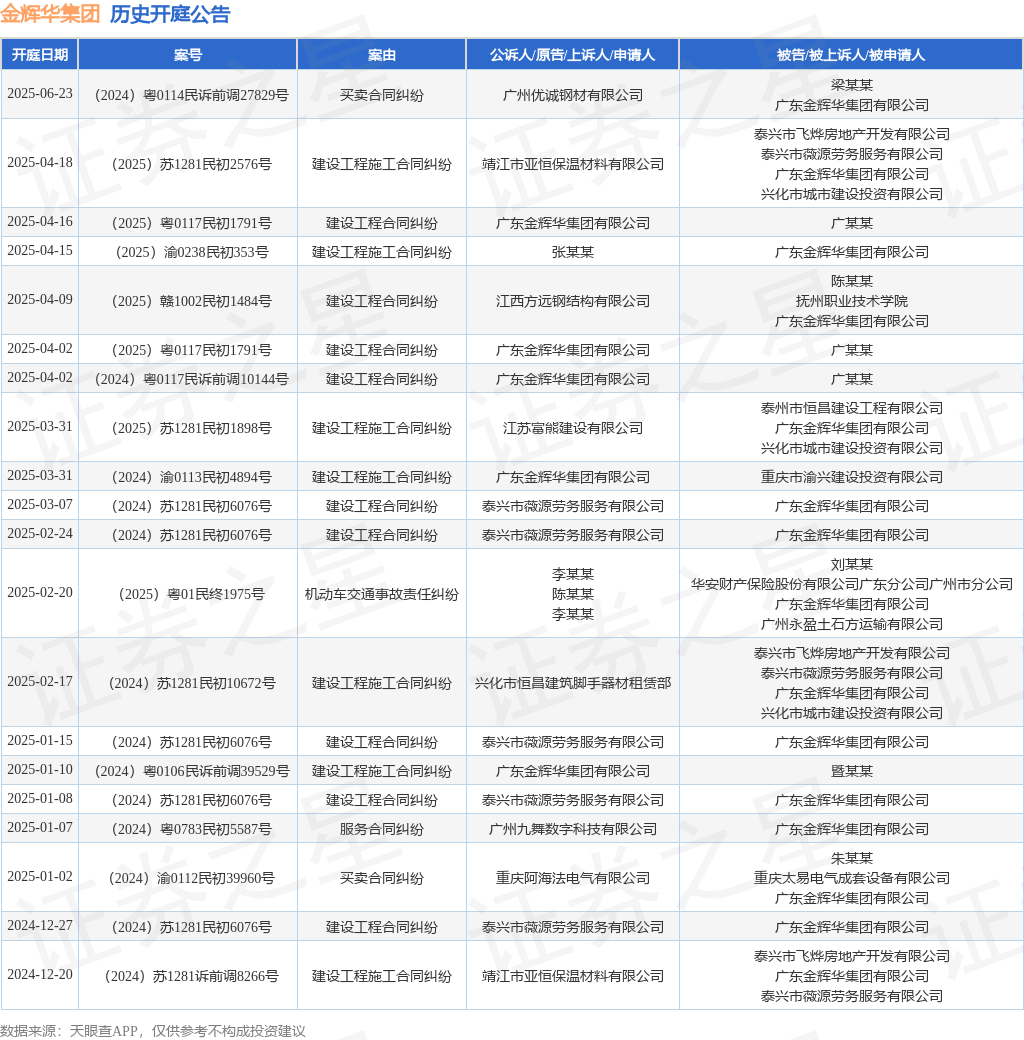1024x1040 pixels.
Task: Click the date cell 2025-01-10
Action: click(40, 769)
